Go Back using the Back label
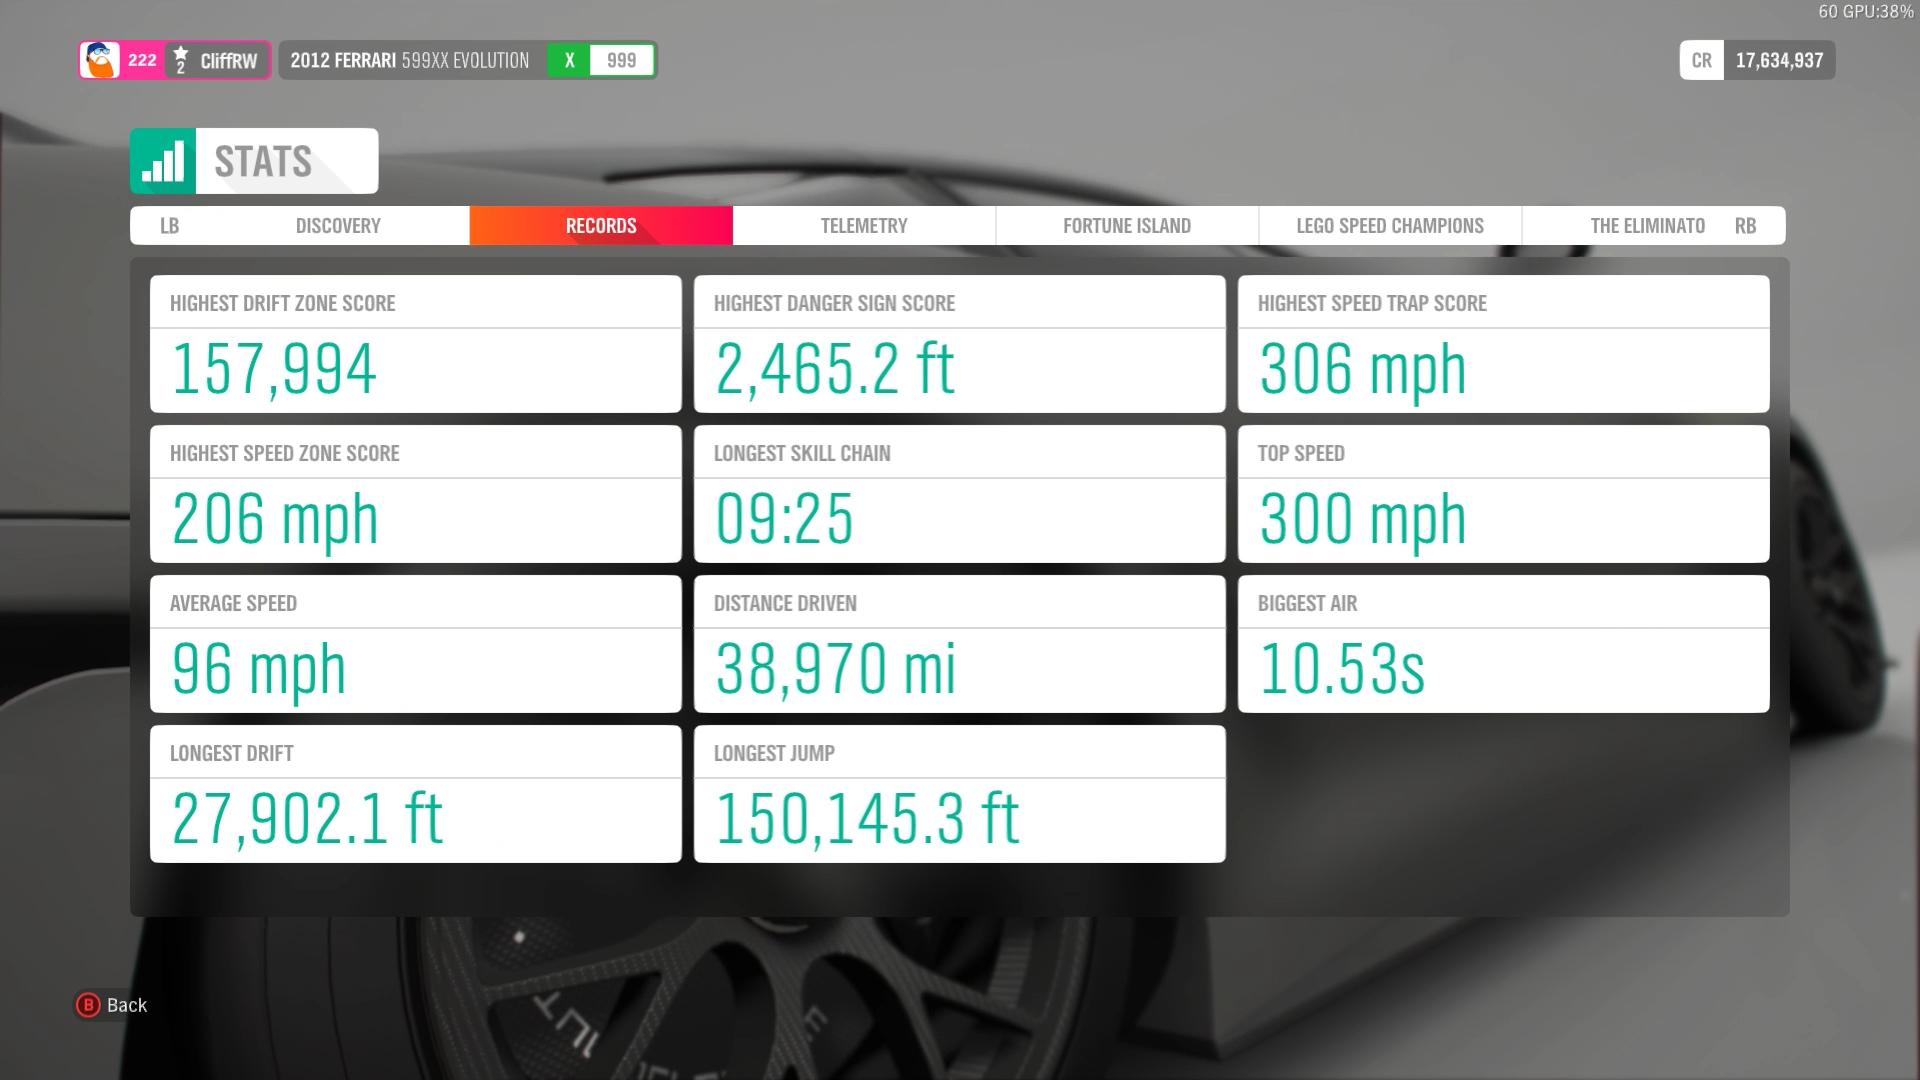This screenshot has height=1080, width=1920. [x=127, y=1005]
